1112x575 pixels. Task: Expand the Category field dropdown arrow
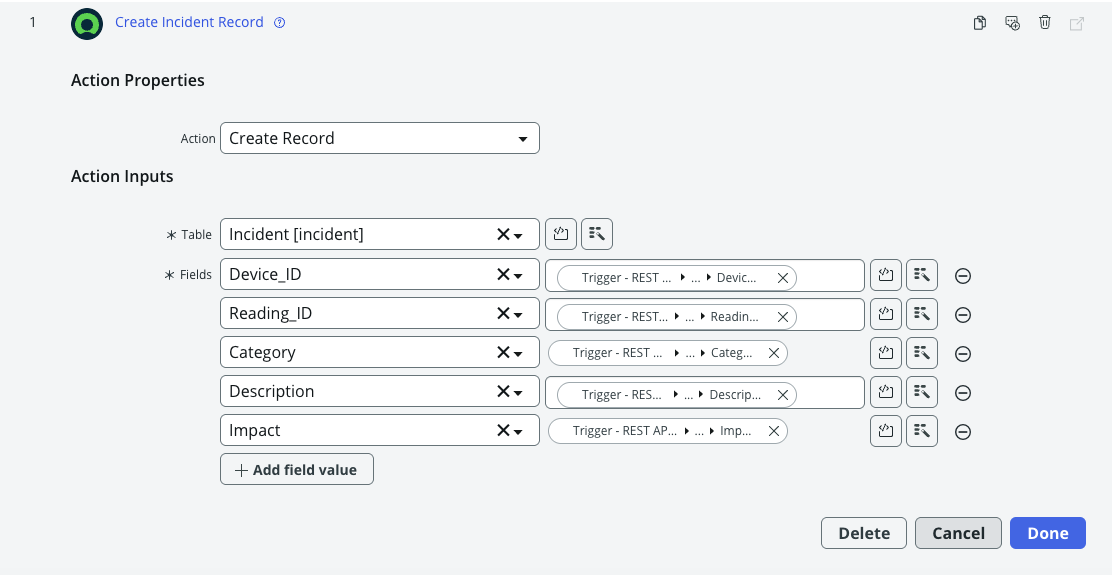coord(518,354)
